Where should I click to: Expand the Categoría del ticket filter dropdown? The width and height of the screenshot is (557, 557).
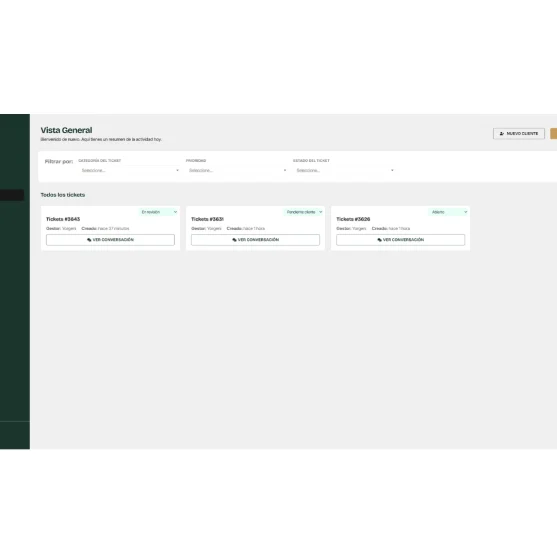coord(130,171)
